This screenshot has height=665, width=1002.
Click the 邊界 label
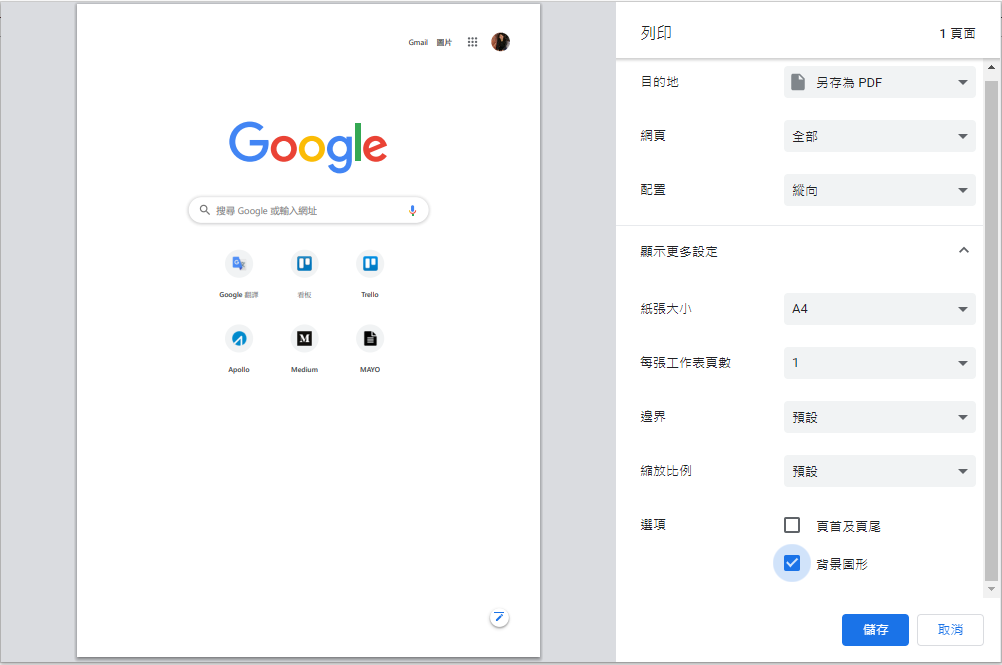click(653, 417)
